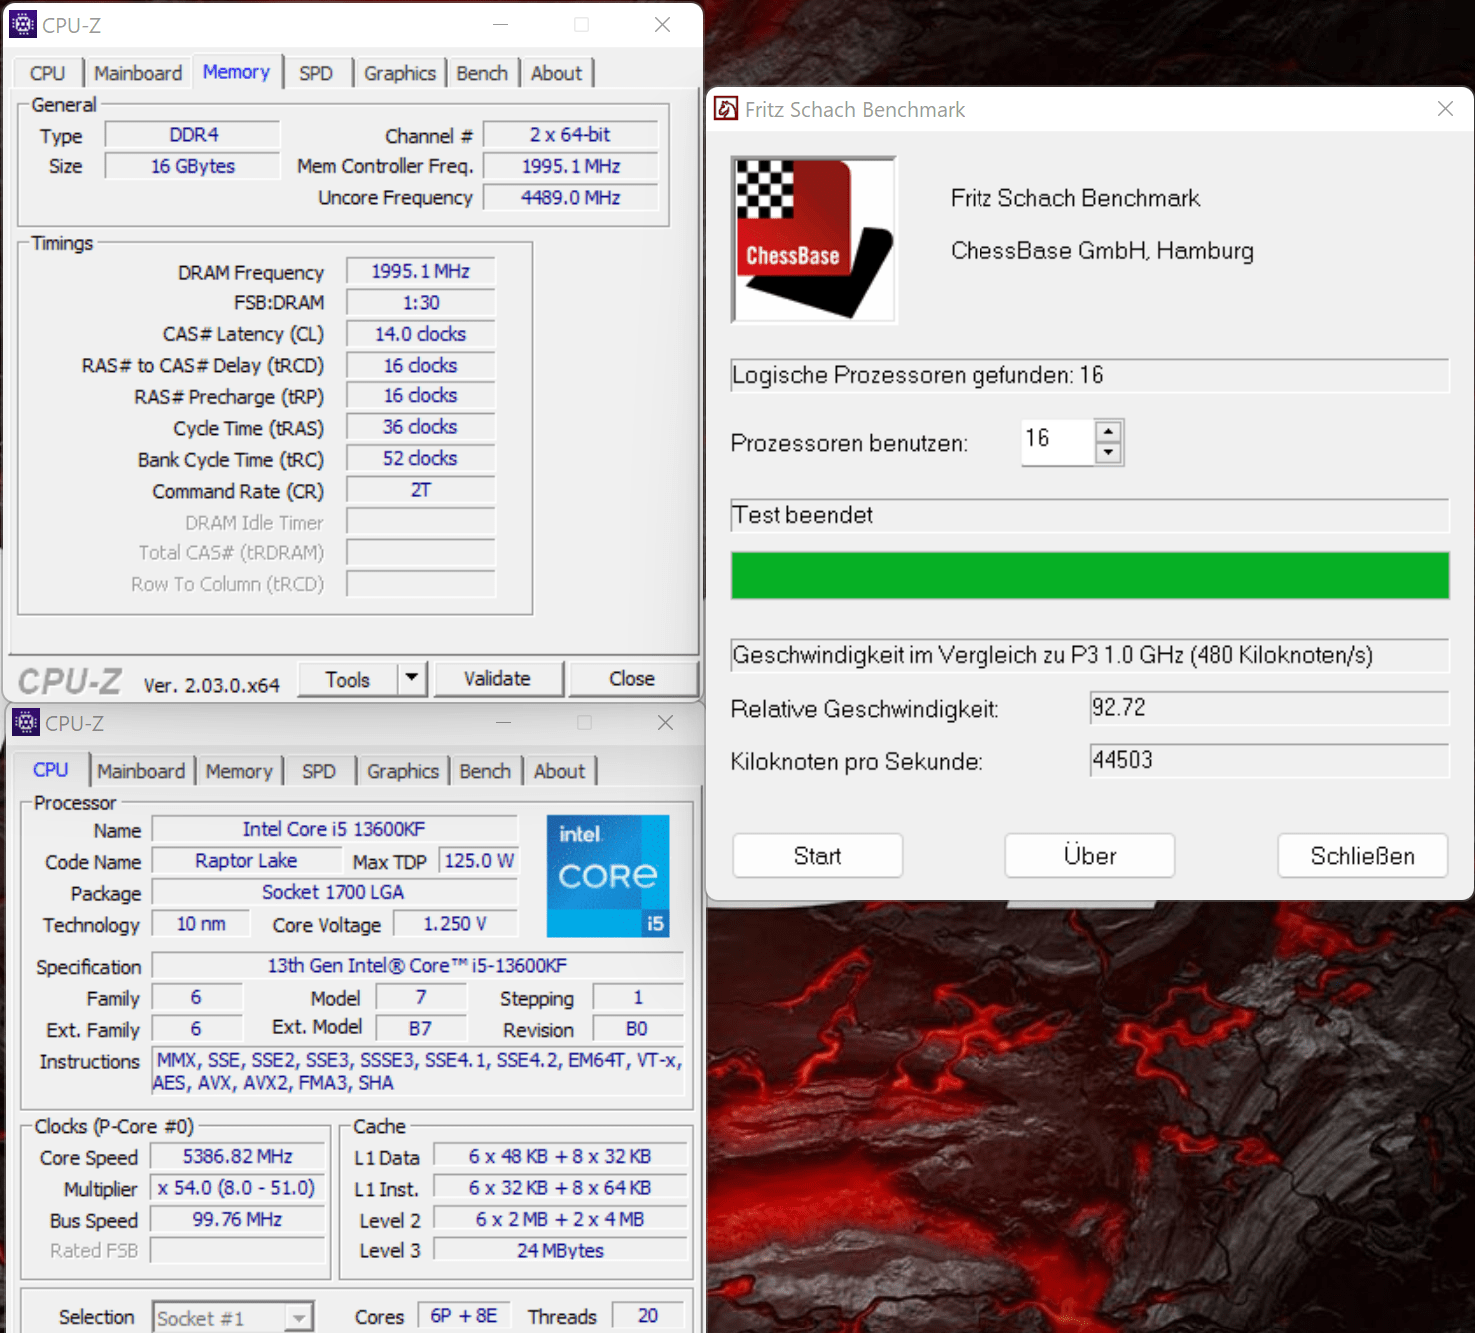Open Graphics tab in lower CPU-Z window
This screenshot has width=1475, height=1333.
(403, 771)
